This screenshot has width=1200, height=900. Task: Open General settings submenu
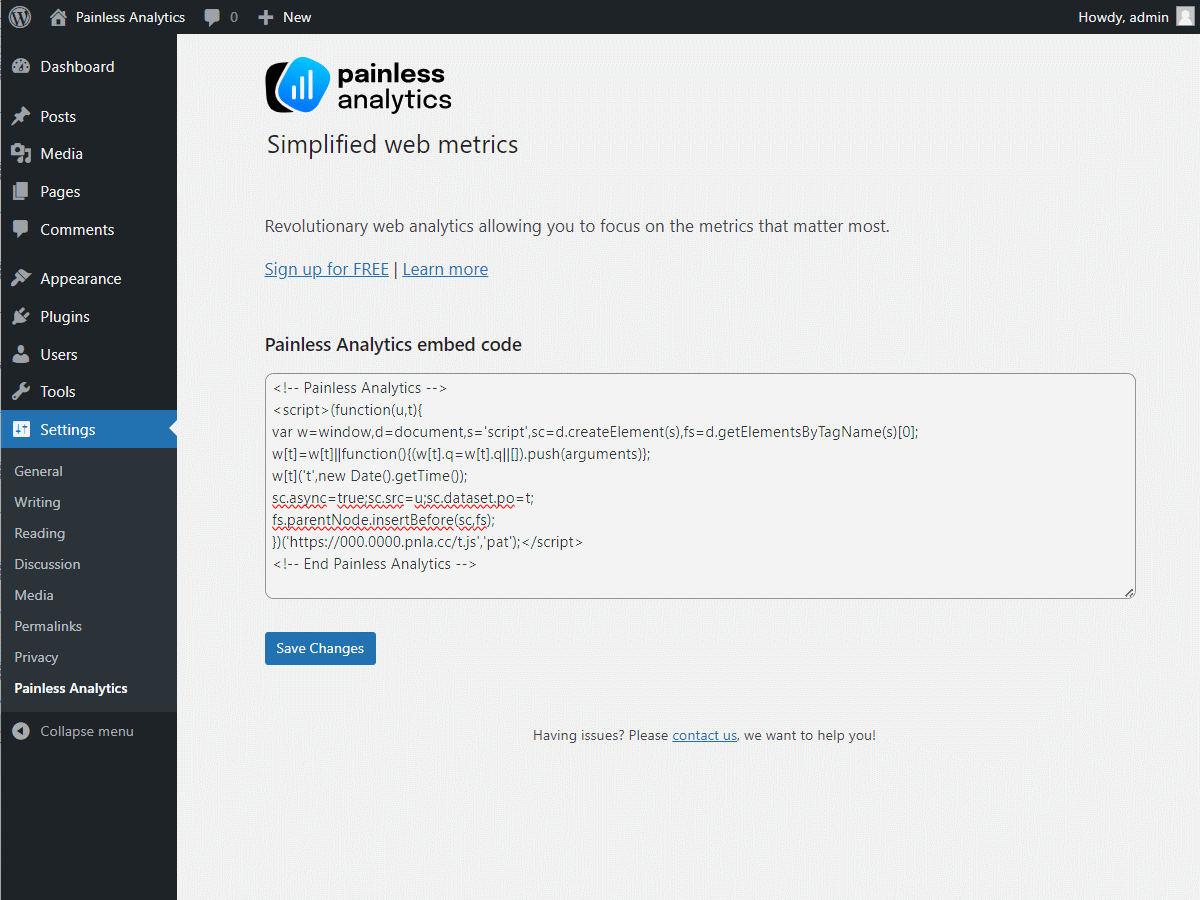(x=38, y=472)
